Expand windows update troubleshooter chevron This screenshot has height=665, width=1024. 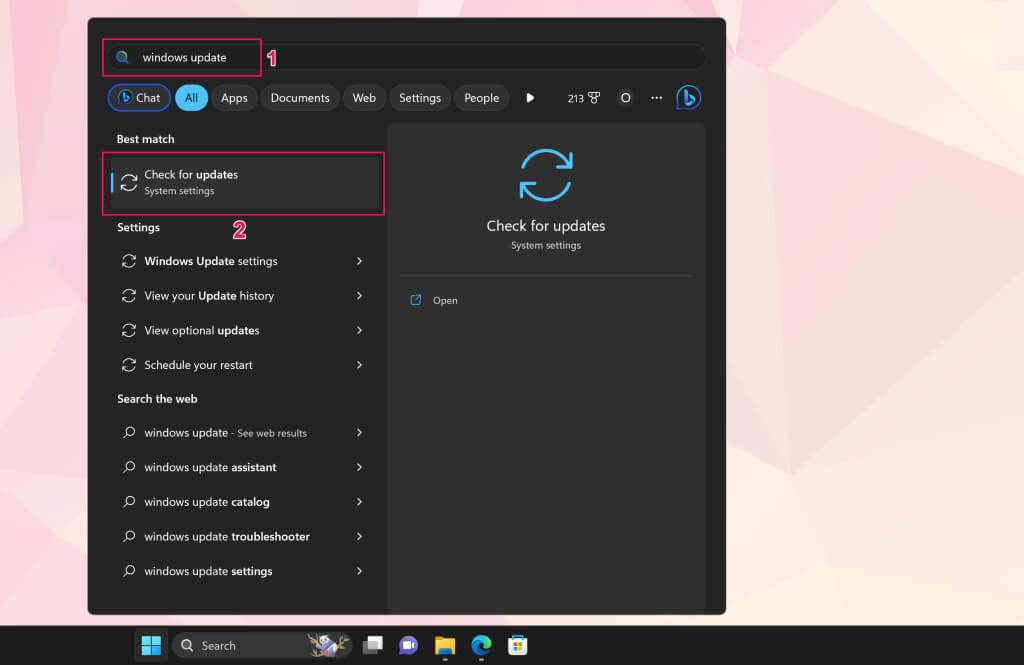[x=359, y=536]
